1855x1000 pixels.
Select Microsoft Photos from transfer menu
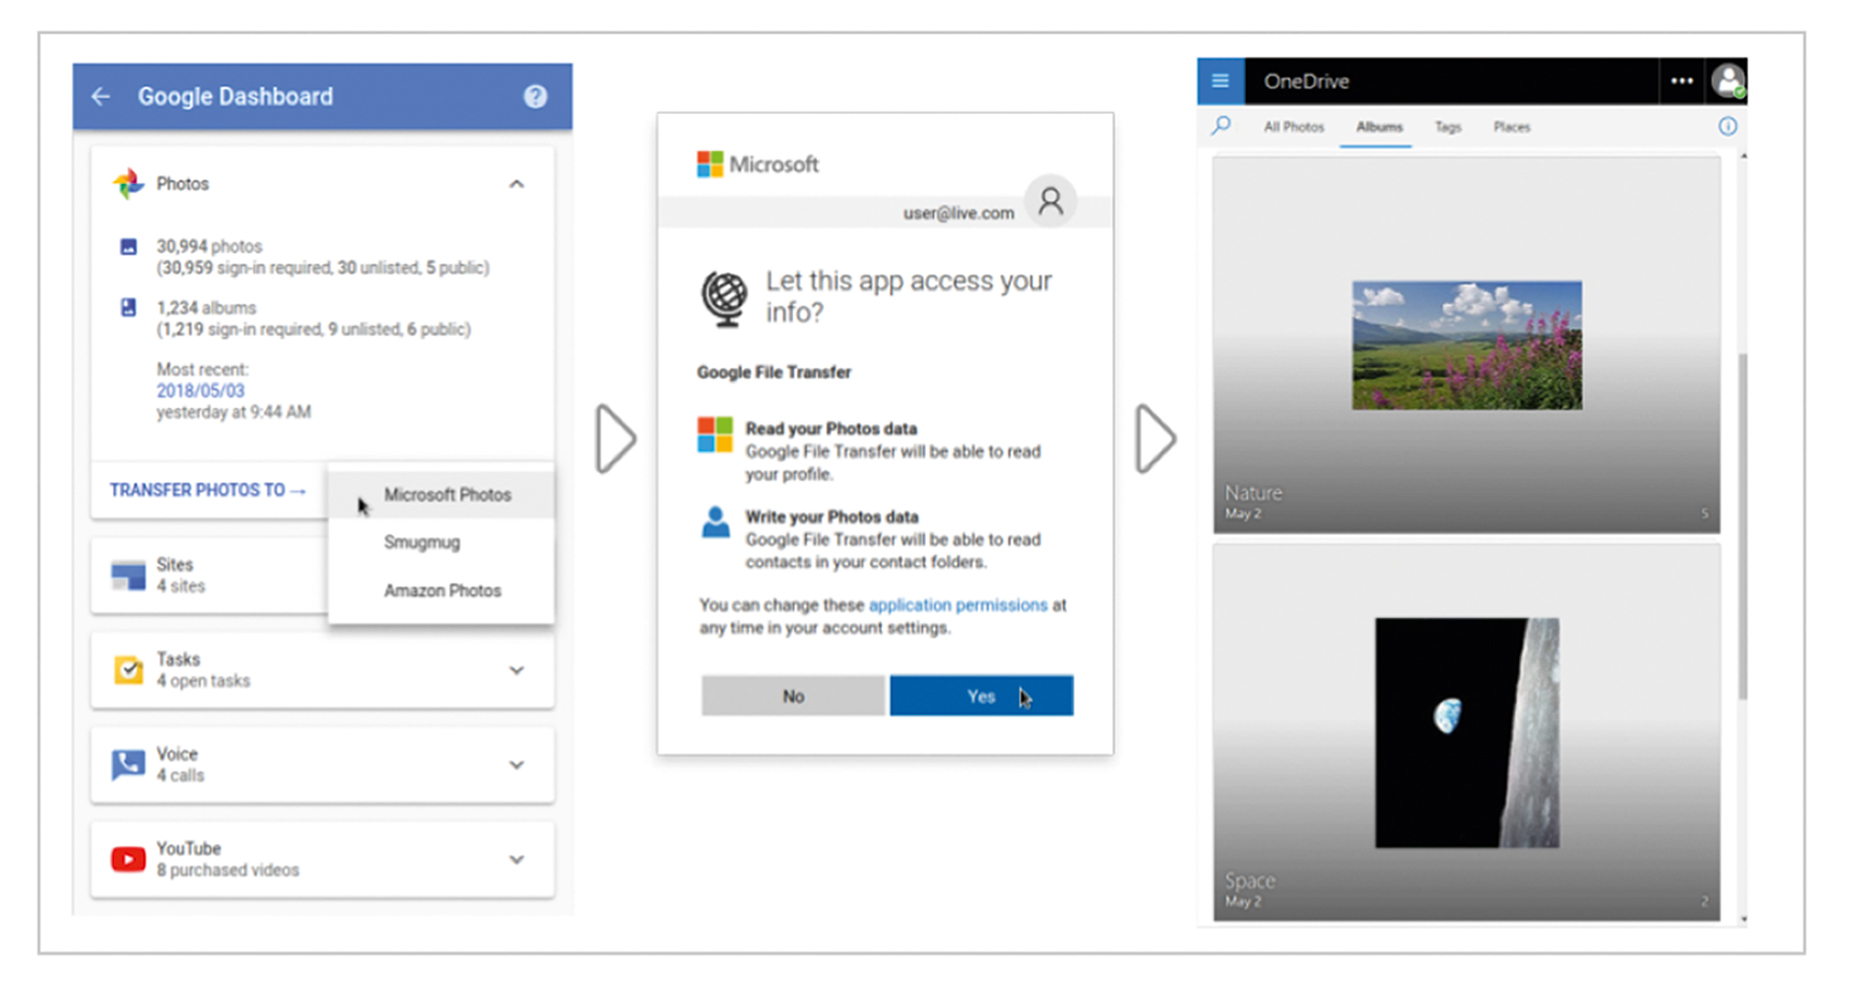447,495
